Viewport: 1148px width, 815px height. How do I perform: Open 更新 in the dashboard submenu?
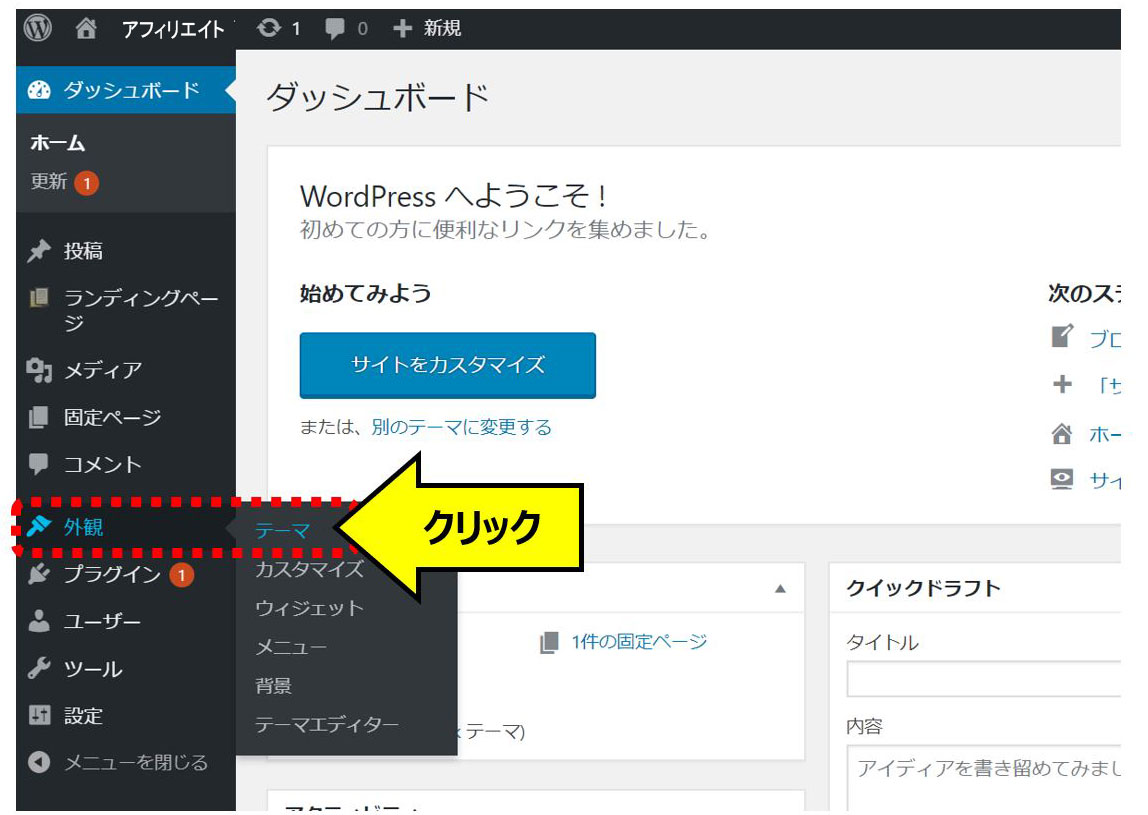point(49,182)
